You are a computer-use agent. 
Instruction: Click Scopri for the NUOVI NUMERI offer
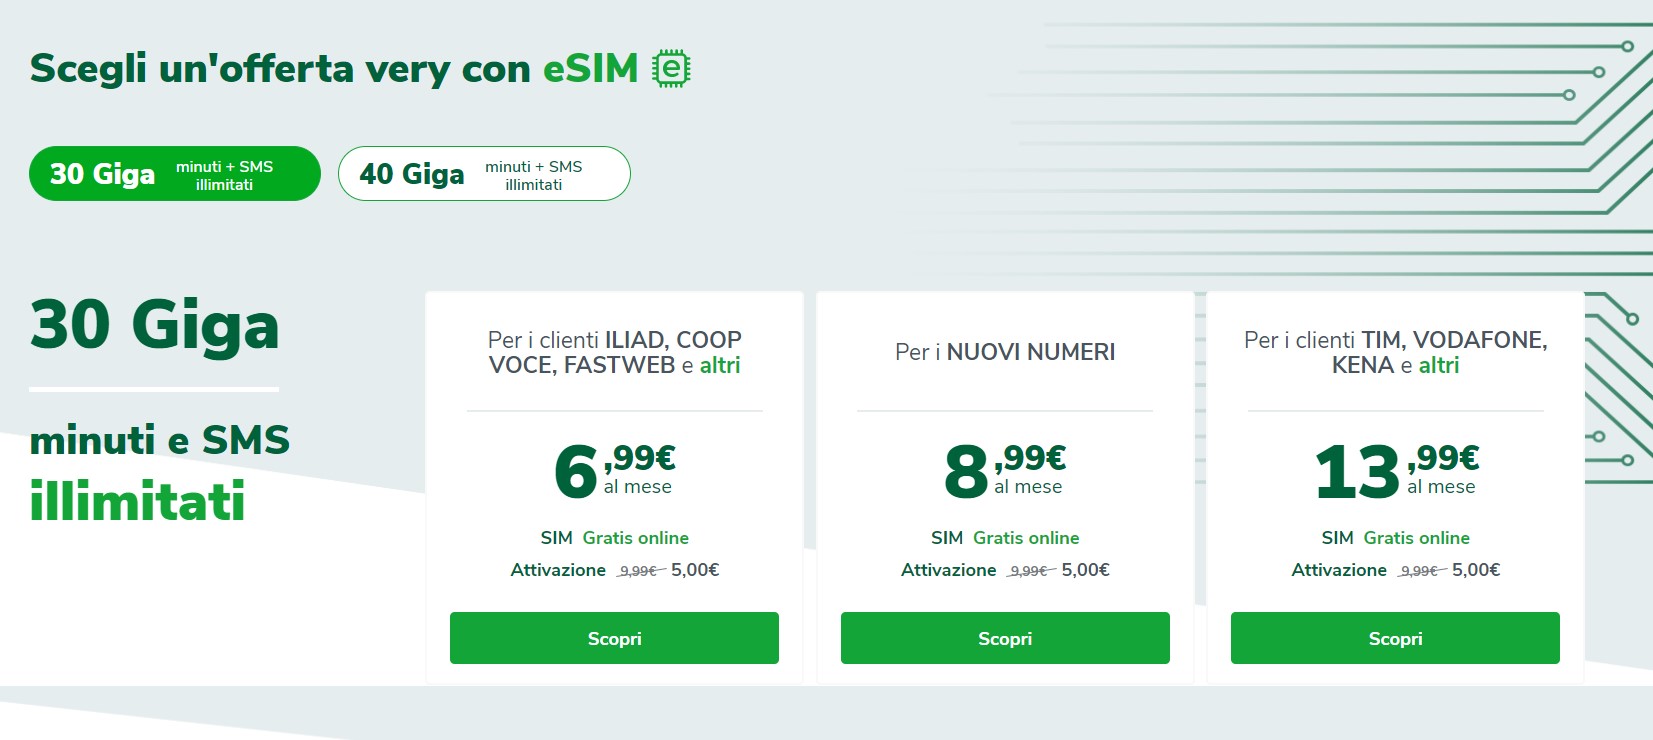point(1005,638)
